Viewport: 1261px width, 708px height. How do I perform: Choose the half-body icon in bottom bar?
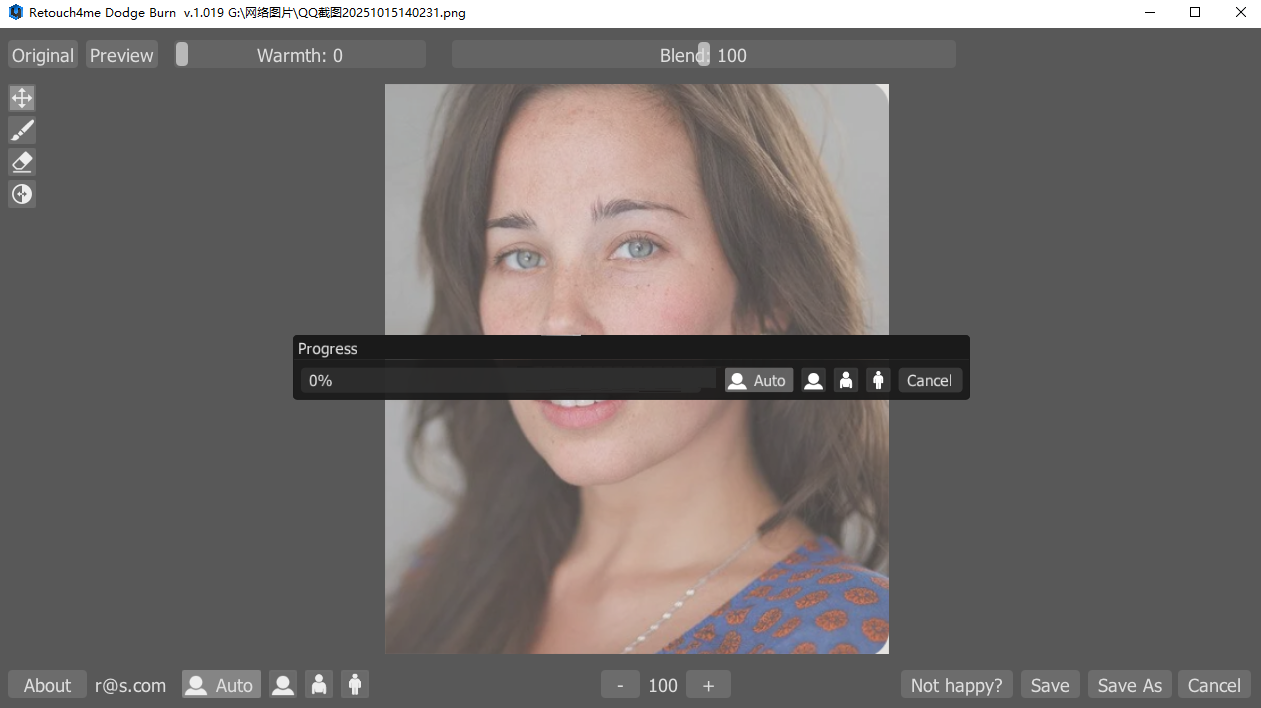(x=319, y=685)
